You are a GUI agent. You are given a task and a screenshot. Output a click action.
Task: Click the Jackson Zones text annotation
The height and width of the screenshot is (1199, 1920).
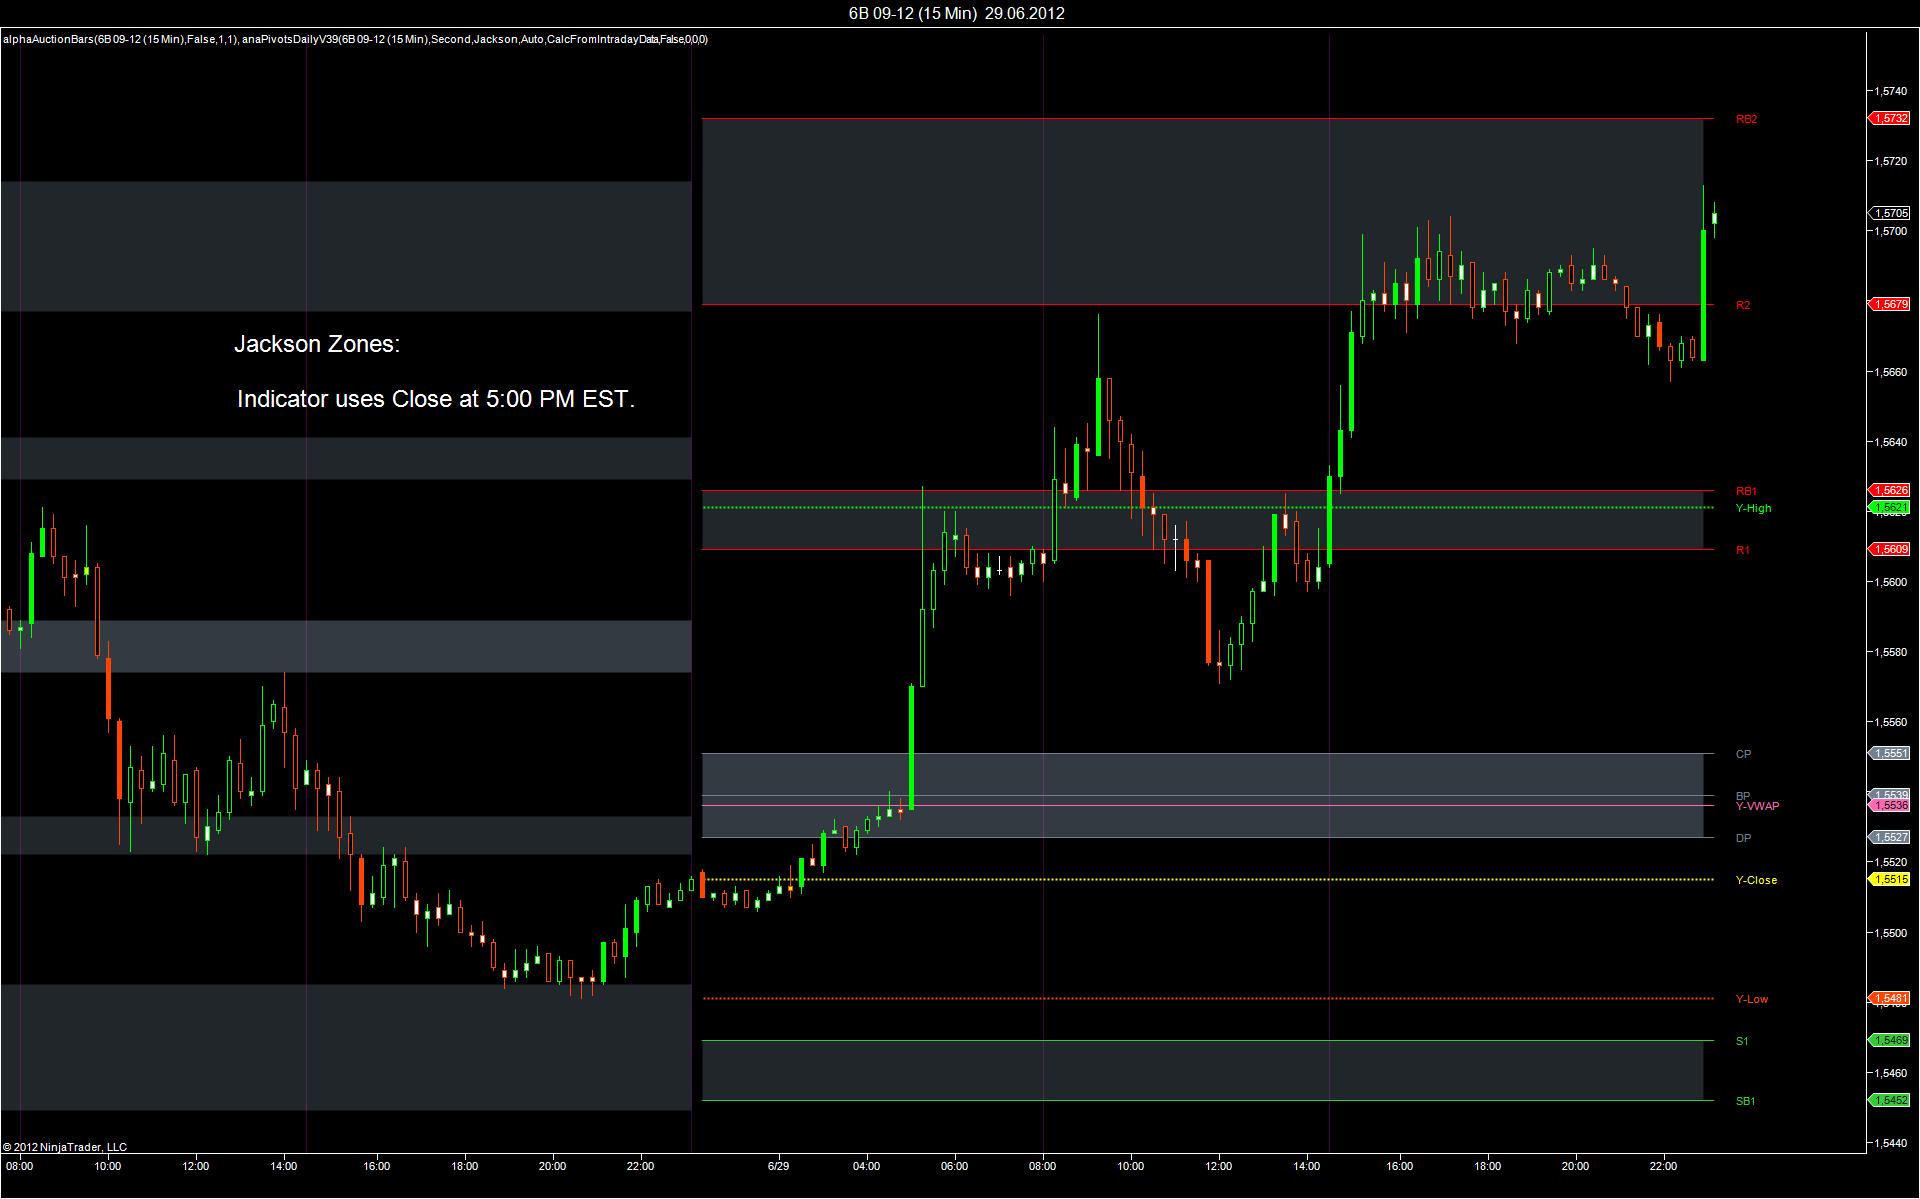(316, 344)
